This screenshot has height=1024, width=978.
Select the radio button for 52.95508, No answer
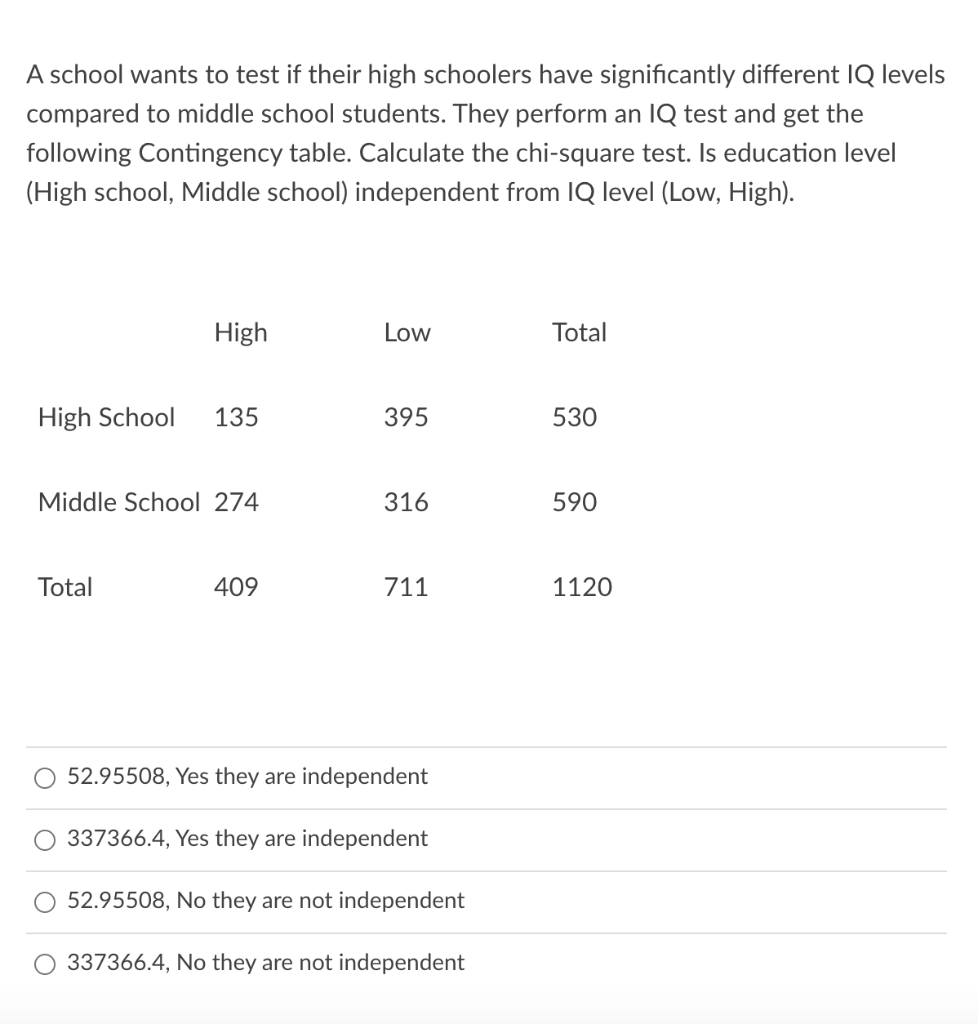click(x=44, y=901)
